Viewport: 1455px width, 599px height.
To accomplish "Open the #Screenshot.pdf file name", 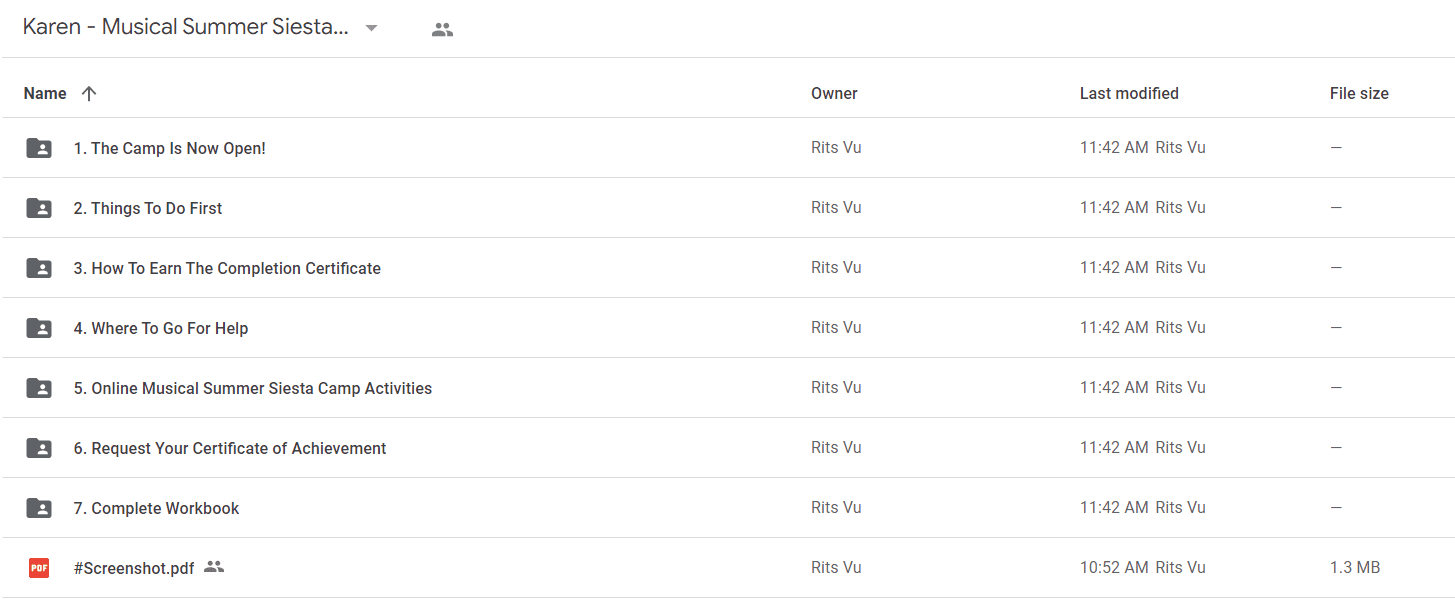I will click(x=134, y=568).
